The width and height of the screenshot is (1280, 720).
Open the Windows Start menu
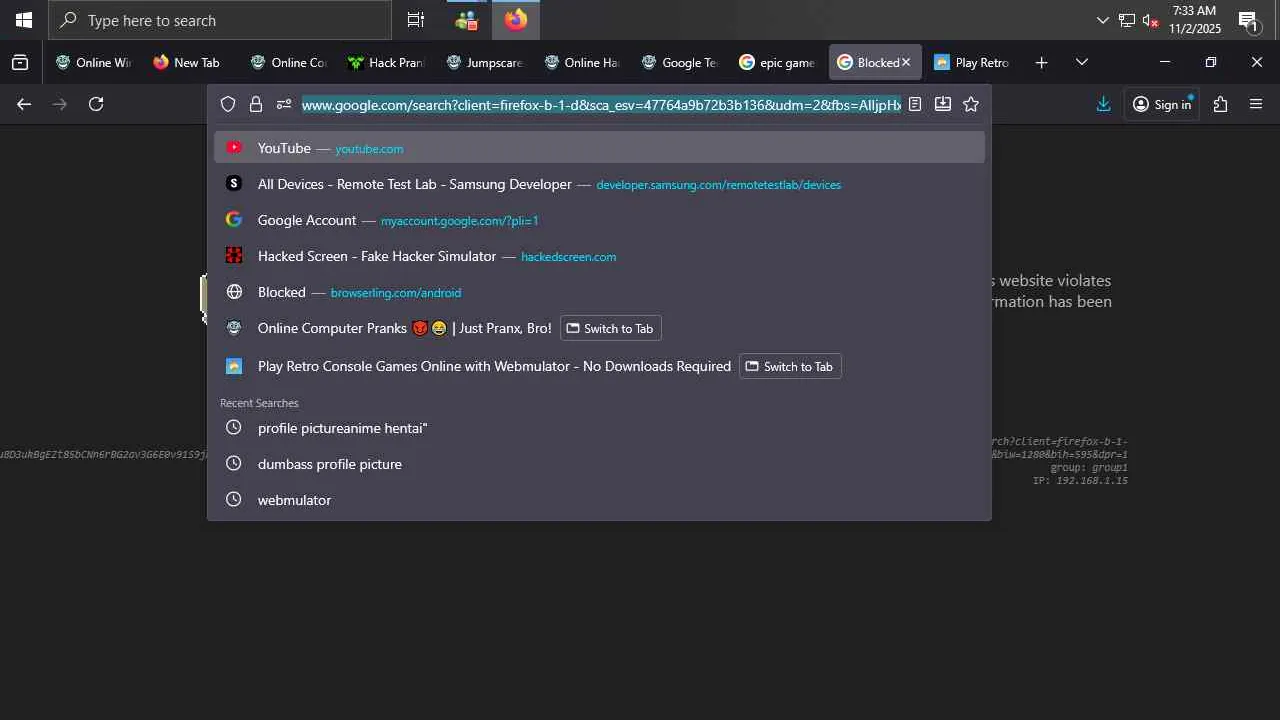tap(24, 20)
